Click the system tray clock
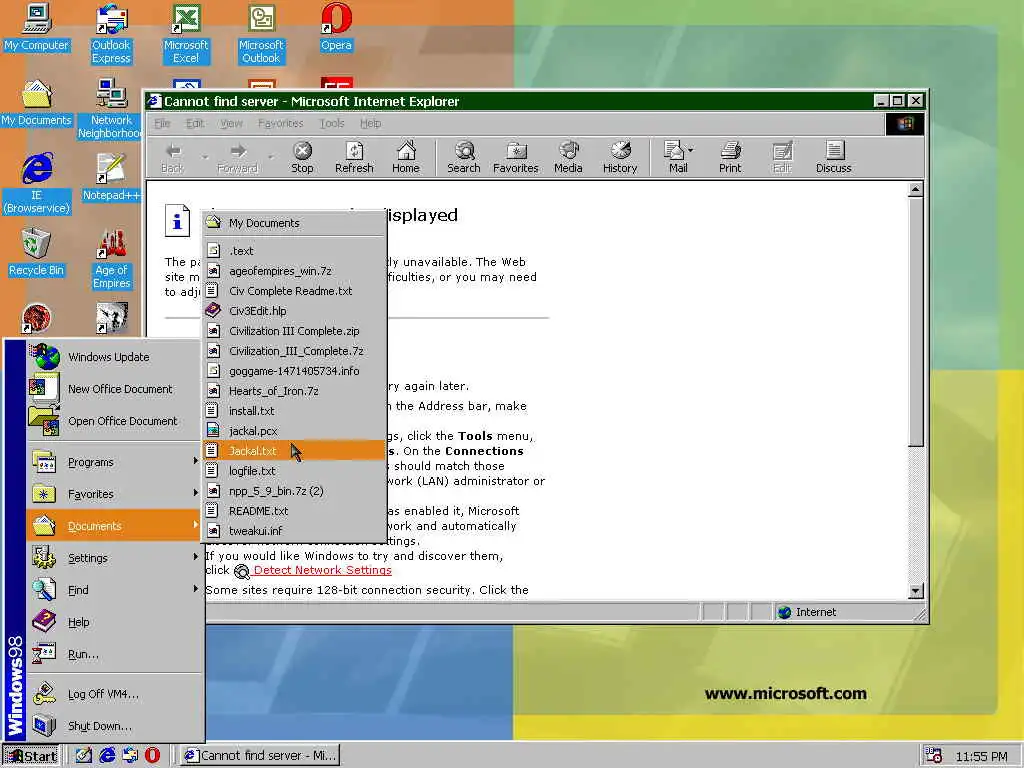 [x=981, y=756]
